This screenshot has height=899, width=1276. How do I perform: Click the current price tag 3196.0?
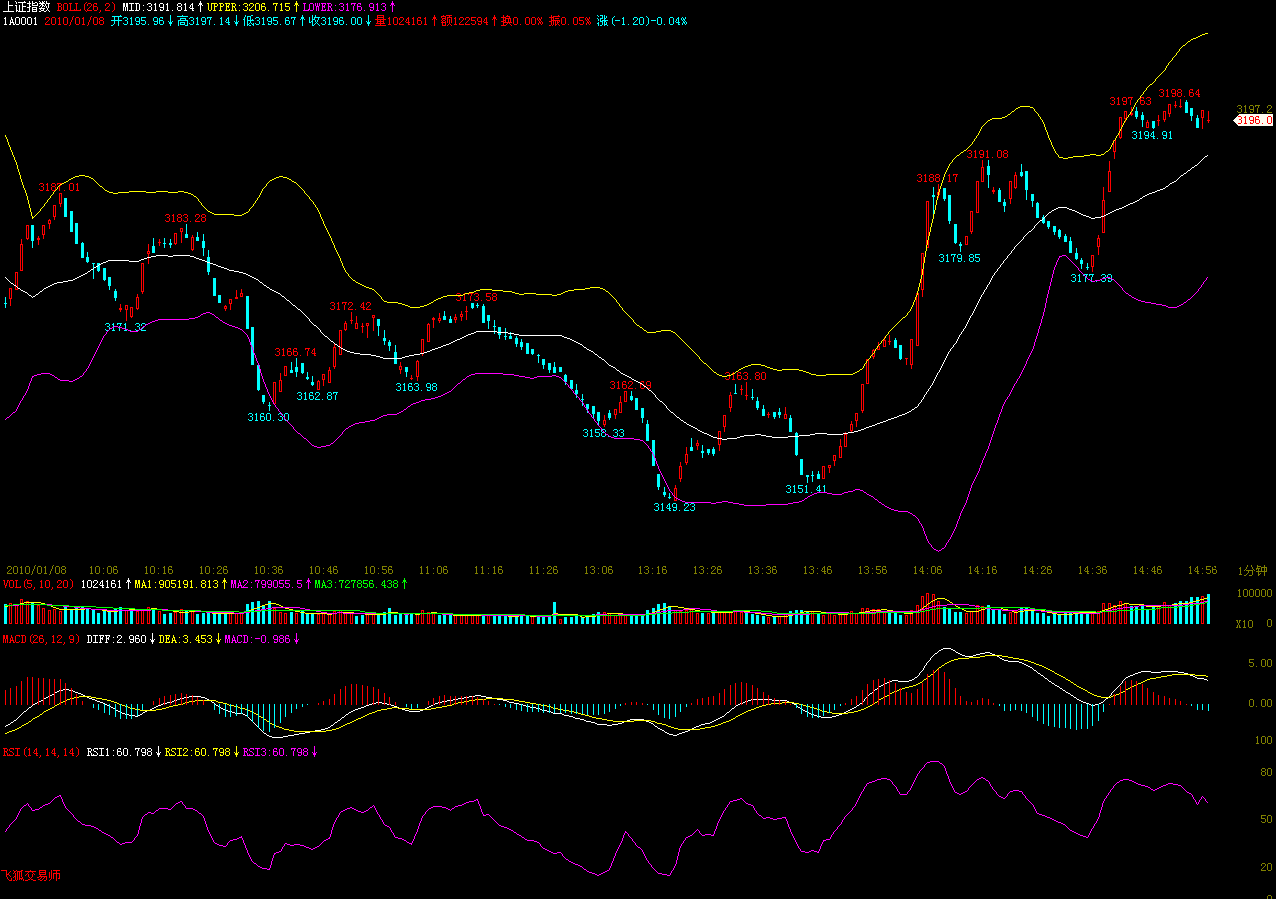click(x=1254, y=120)
